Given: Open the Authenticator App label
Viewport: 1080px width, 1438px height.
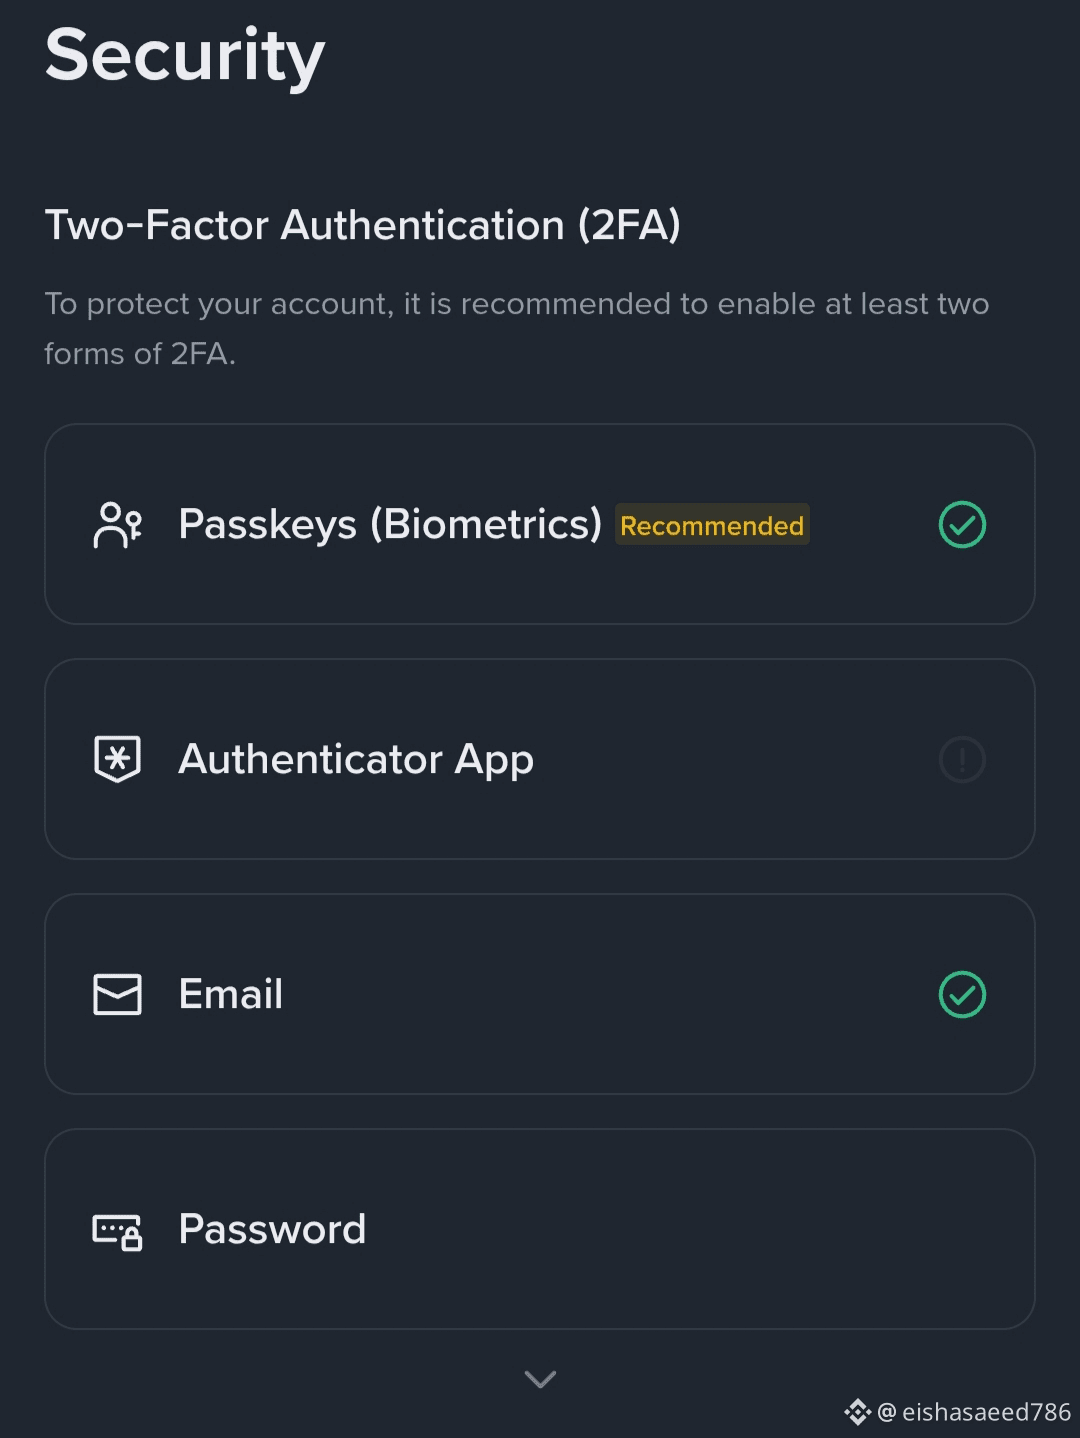Looking at the screenshot, I should pyautogui.click(x=355, y=759).
